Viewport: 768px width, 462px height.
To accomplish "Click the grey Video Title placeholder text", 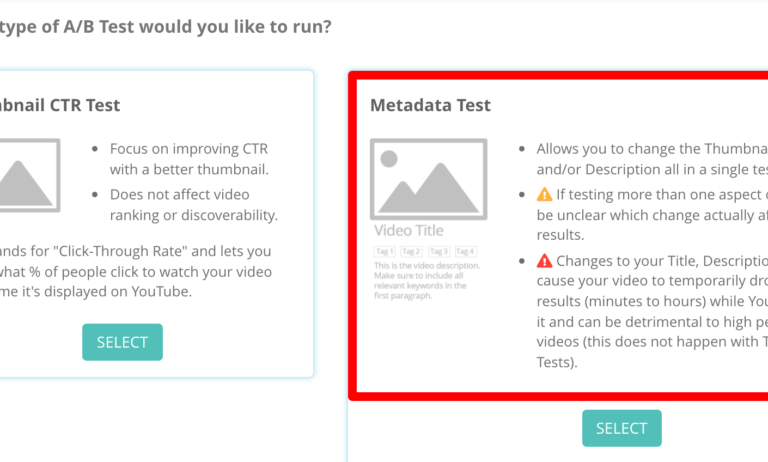I will pyautogui.click(x=408, y=230).
